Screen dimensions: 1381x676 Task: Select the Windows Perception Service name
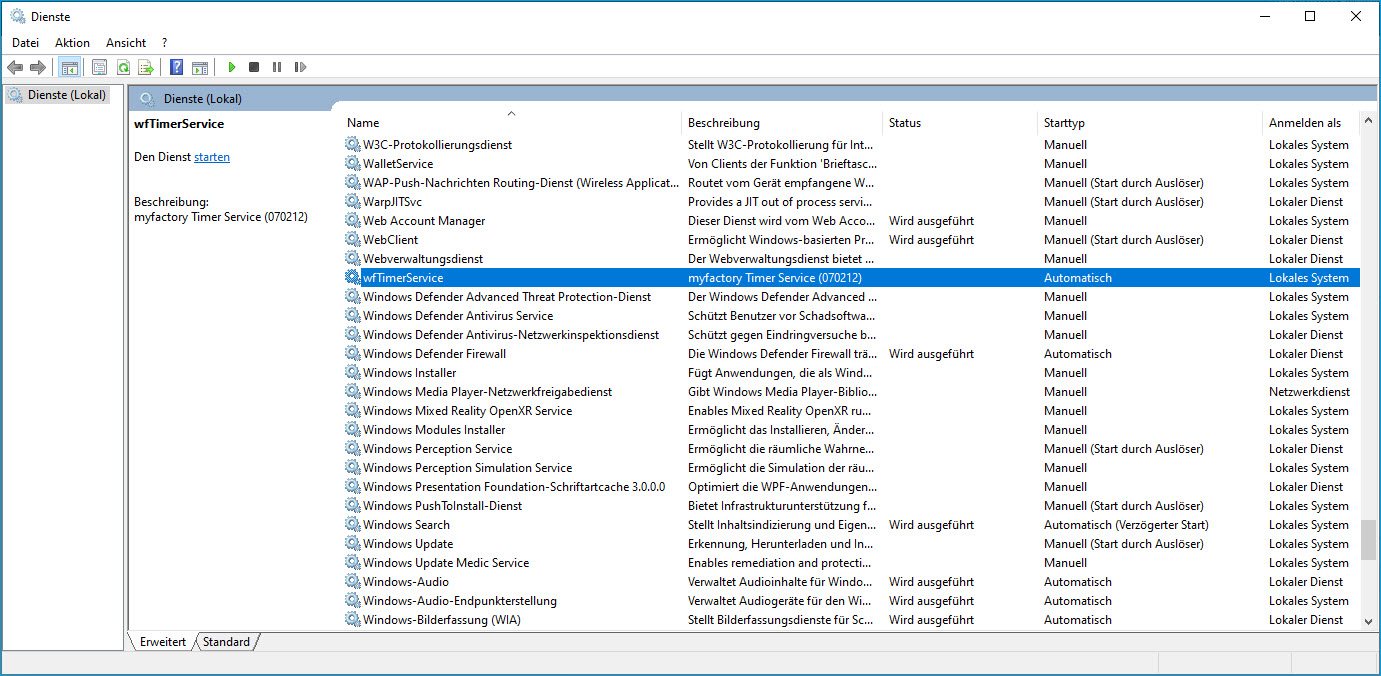point(437,449)
